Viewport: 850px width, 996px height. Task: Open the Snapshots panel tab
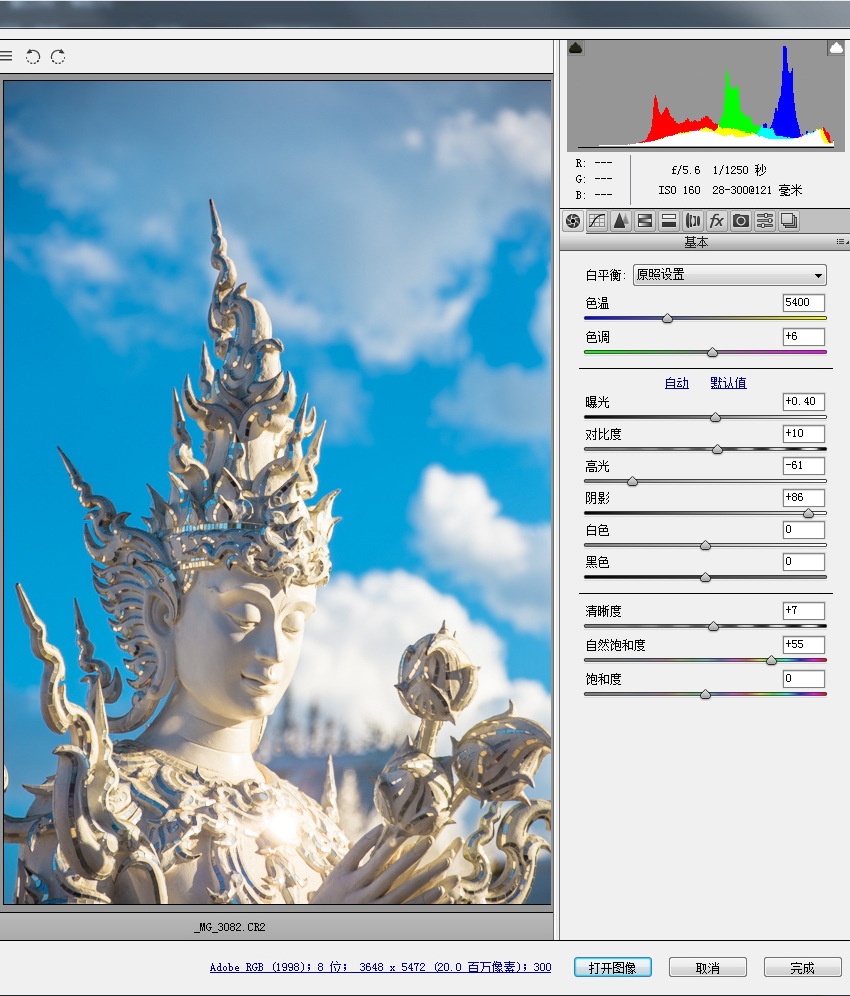click(x=789, y=221)
